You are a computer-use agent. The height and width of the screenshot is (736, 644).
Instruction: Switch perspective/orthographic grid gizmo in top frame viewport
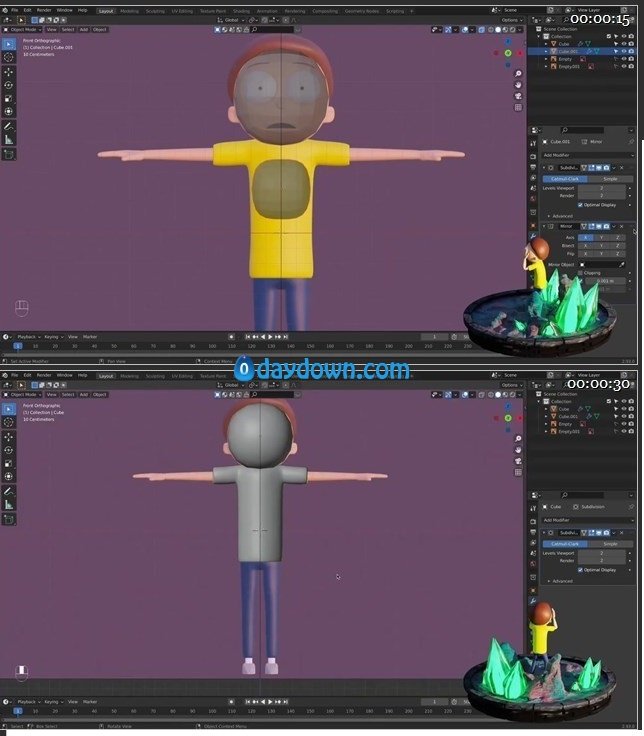pos(518,107)
